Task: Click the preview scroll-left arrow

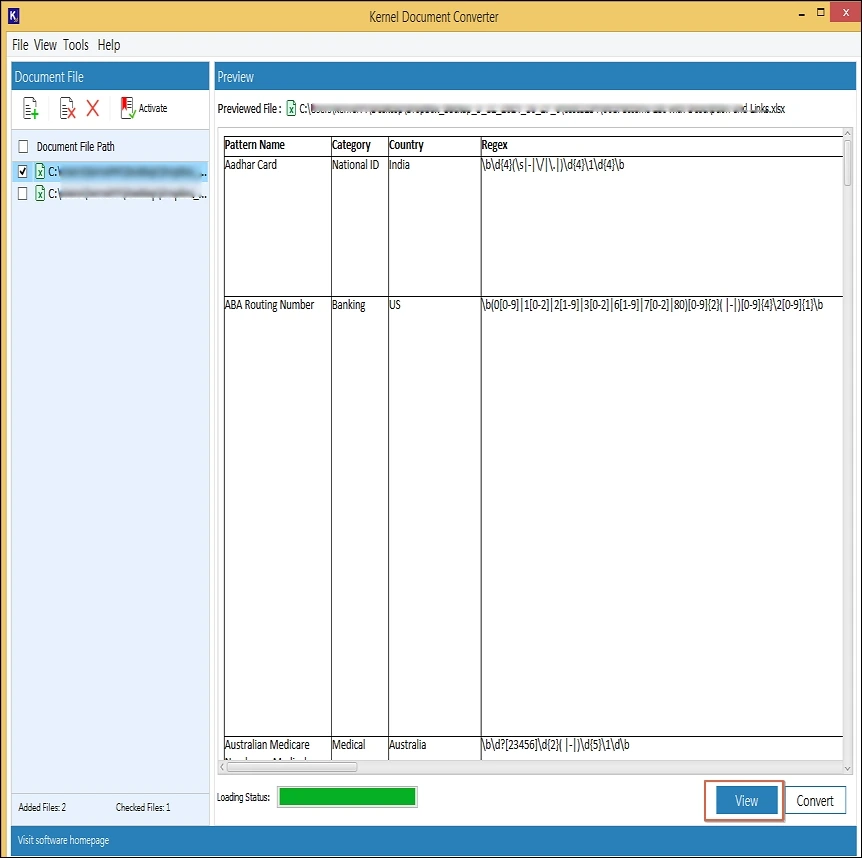Action: (222, 767)
